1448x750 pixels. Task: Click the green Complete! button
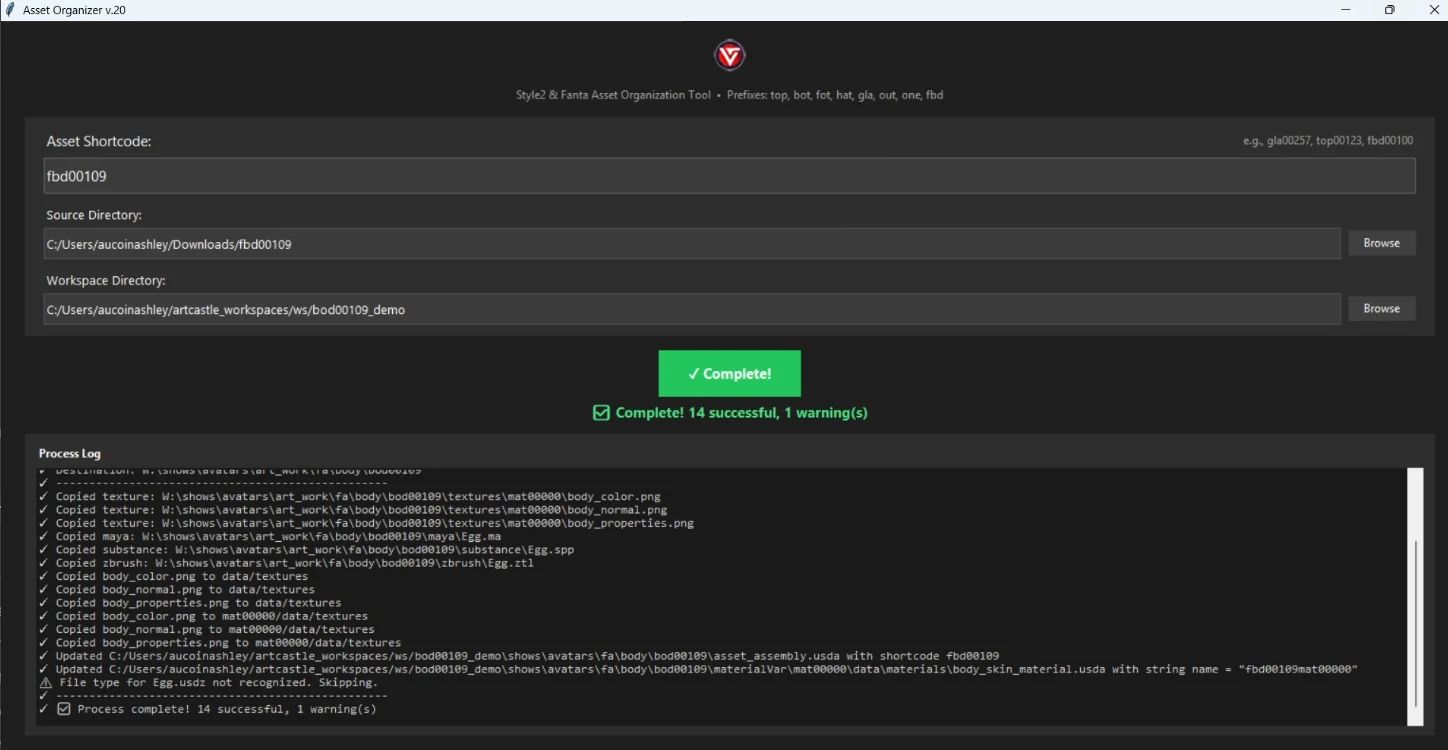(730, 373)
